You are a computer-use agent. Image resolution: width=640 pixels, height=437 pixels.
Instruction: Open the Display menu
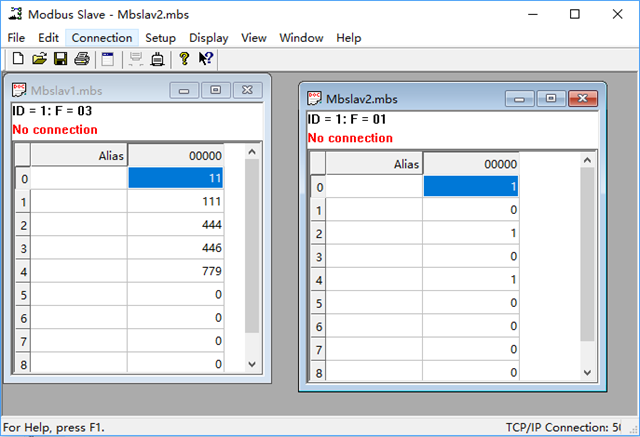pos(208,38)
